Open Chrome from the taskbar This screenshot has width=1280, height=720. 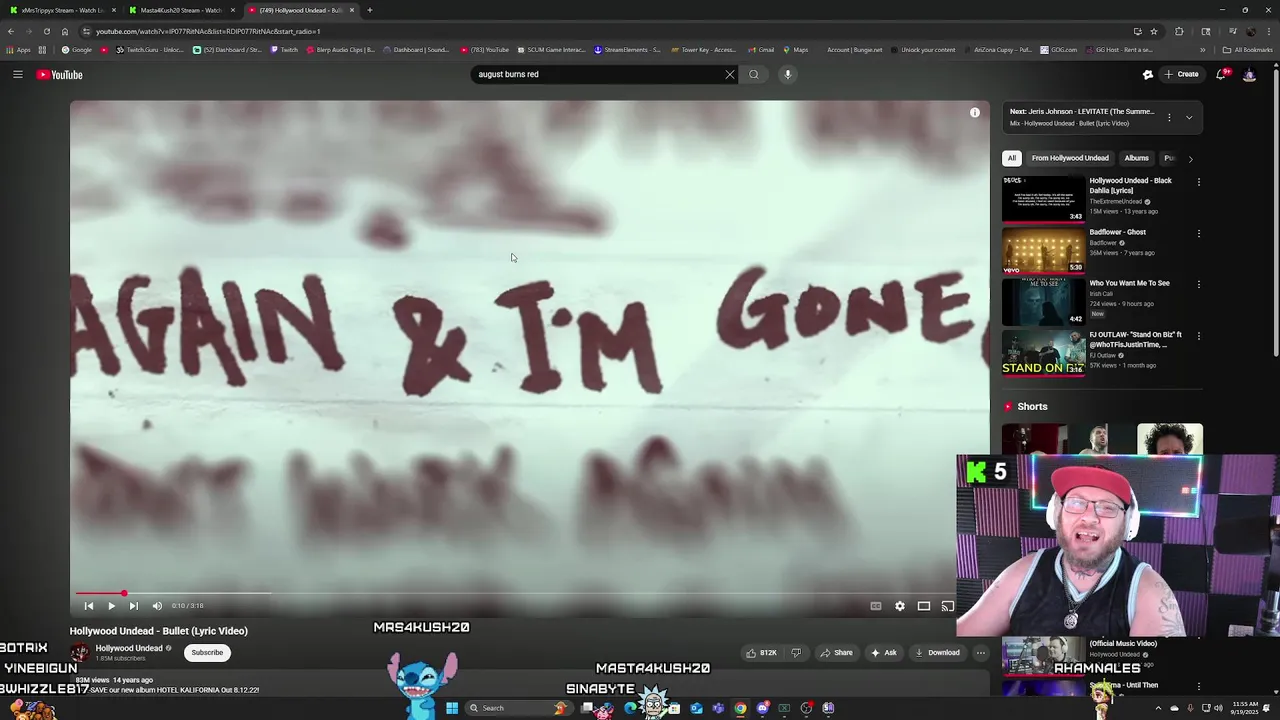740,708
